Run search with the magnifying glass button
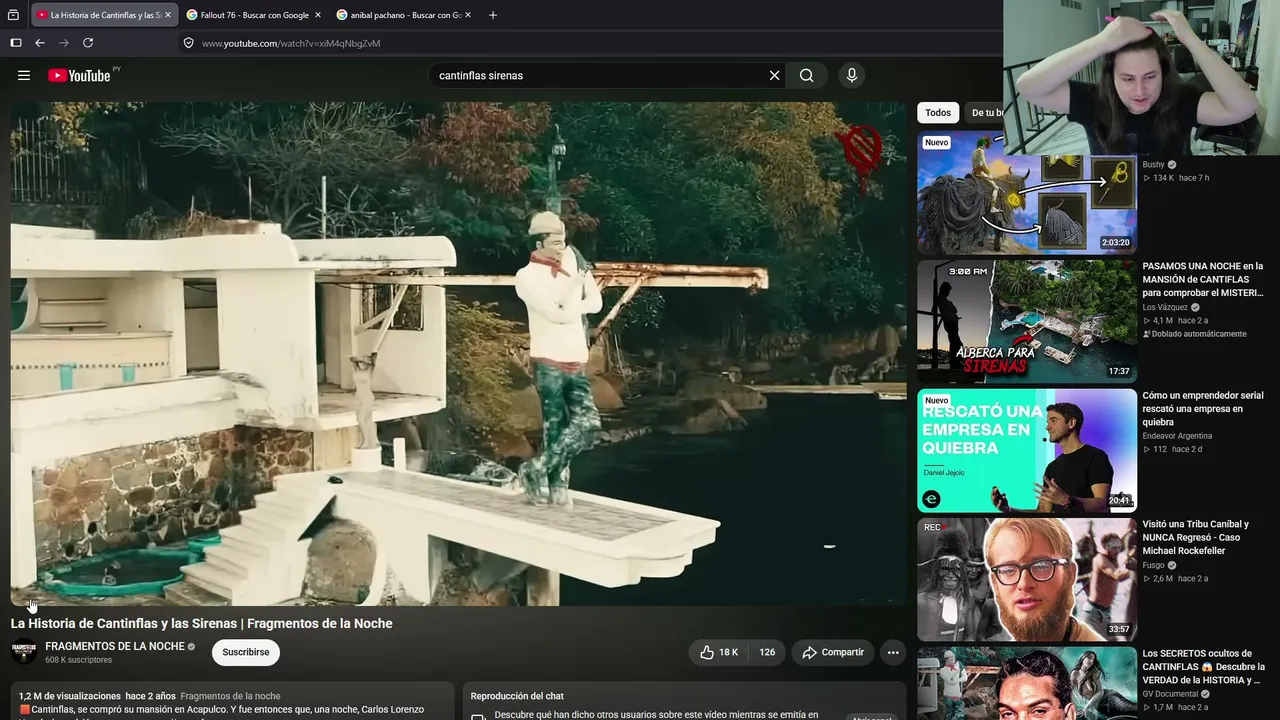This screenshot has height=720, width=1280. coord(807,75)
